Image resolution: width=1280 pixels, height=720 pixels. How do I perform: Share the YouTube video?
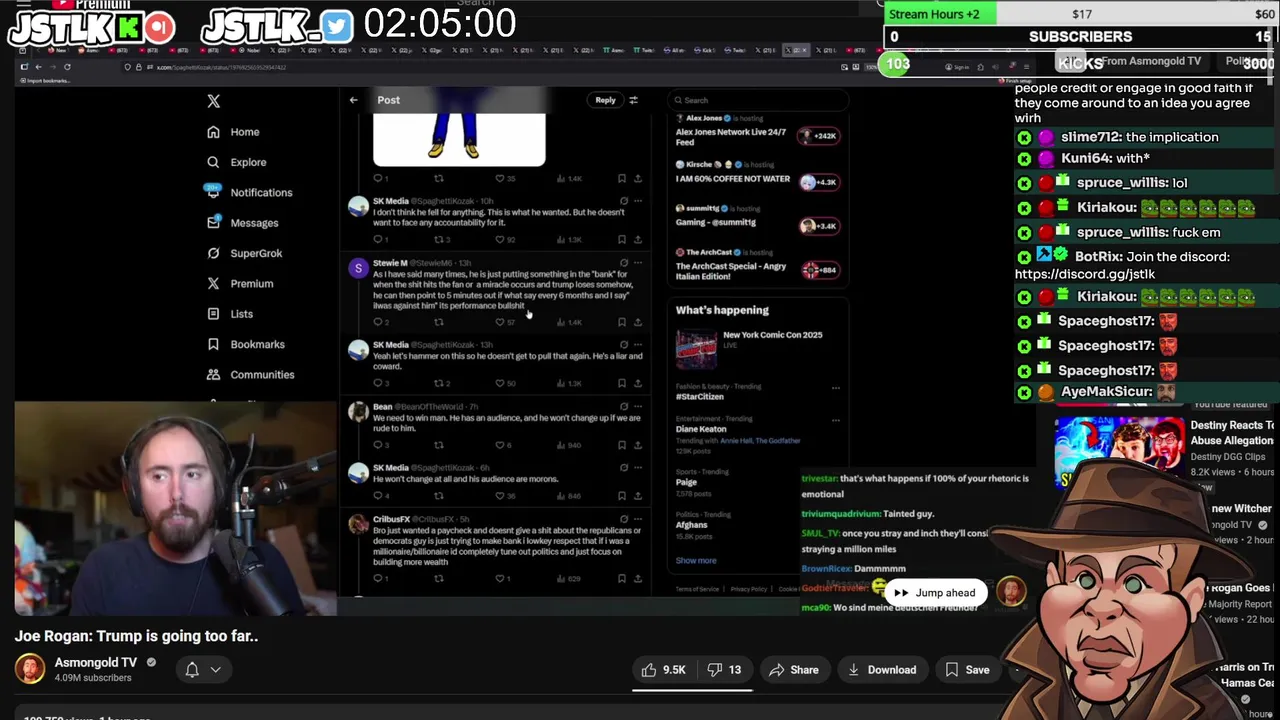pyautogui.click(x=793, y=670)
